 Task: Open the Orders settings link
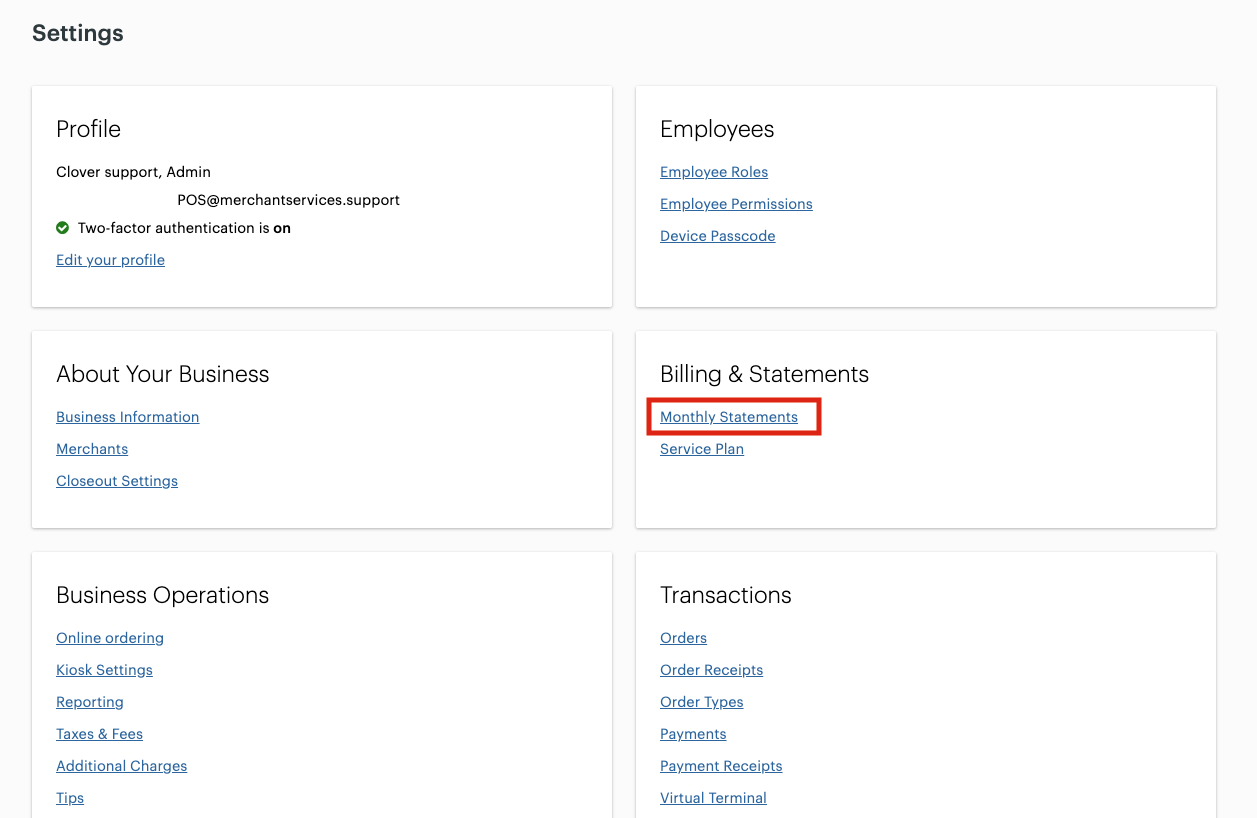(x=683, y=638)
